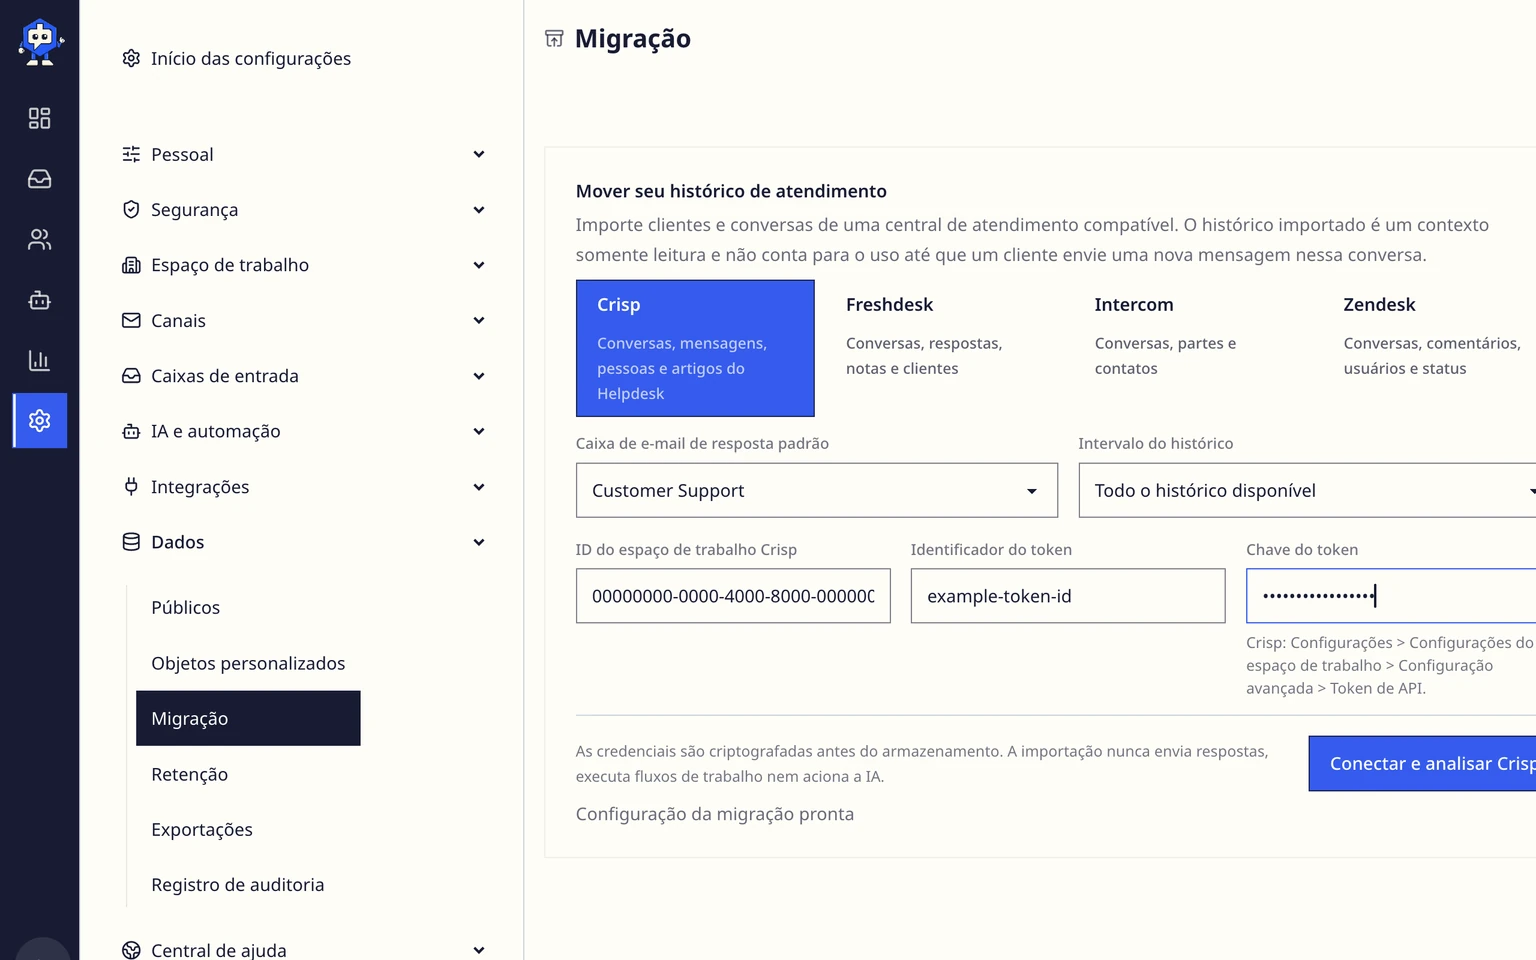Select the settings gear in the dark rail
This screenshot has height=960, width=1536.
coord(40,421)
